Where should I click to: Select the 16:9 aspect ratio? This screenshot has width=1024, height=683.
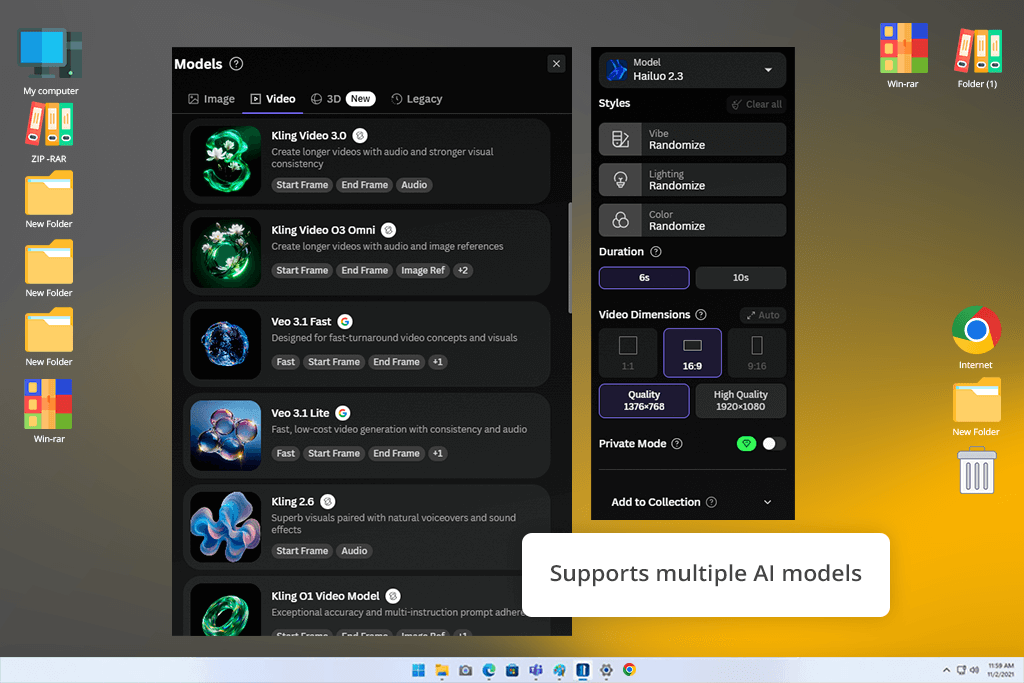[x=692, y=353]
